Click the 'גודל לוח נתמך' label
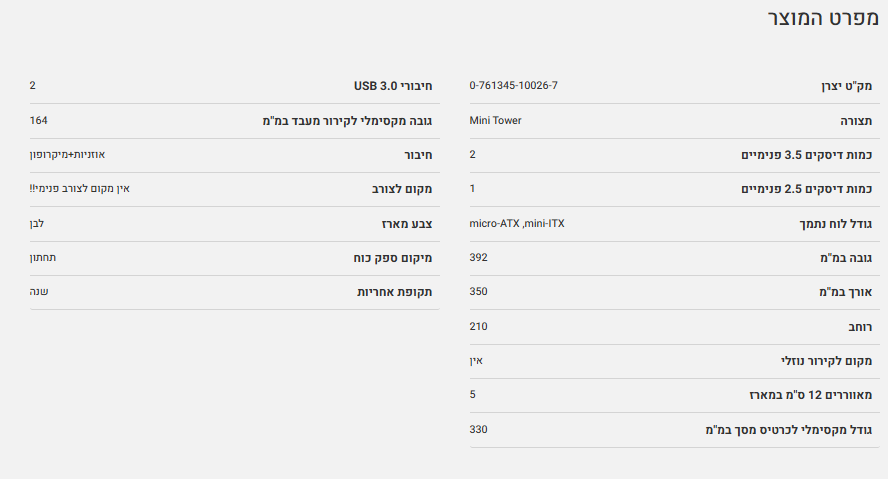 tap(836, 224)
